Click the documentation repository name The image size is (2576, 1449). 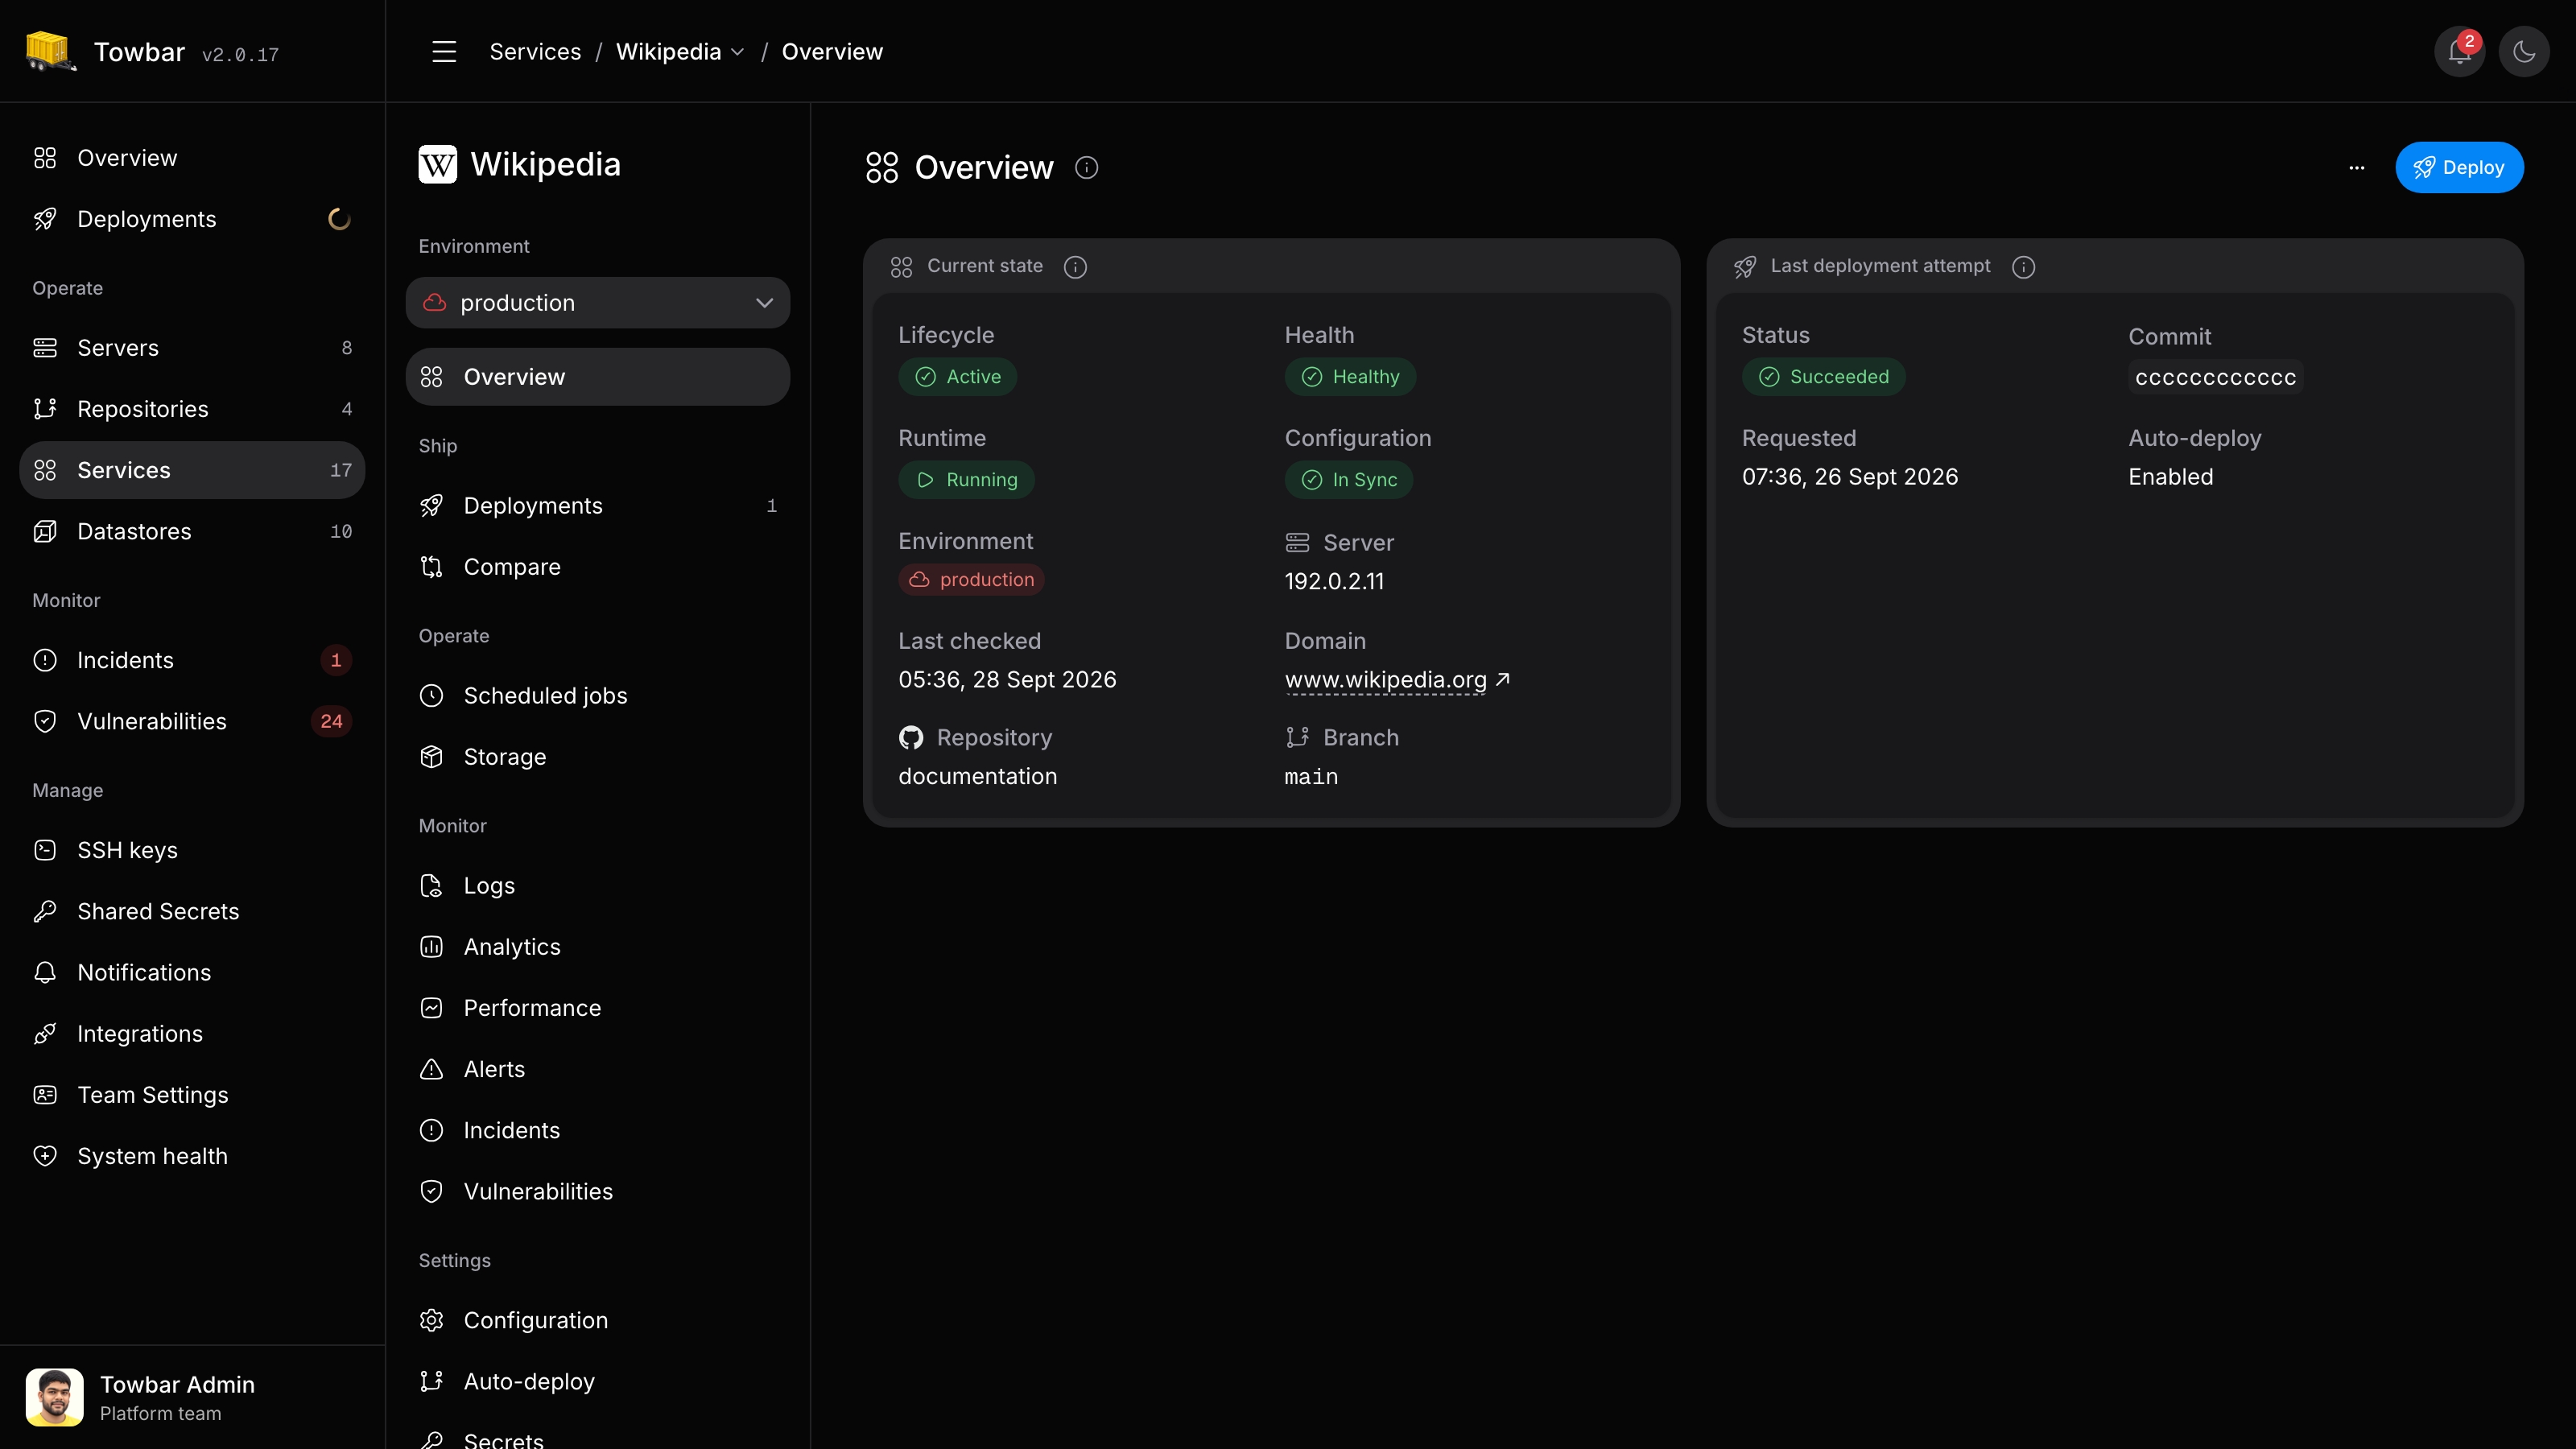coord(977,777)
